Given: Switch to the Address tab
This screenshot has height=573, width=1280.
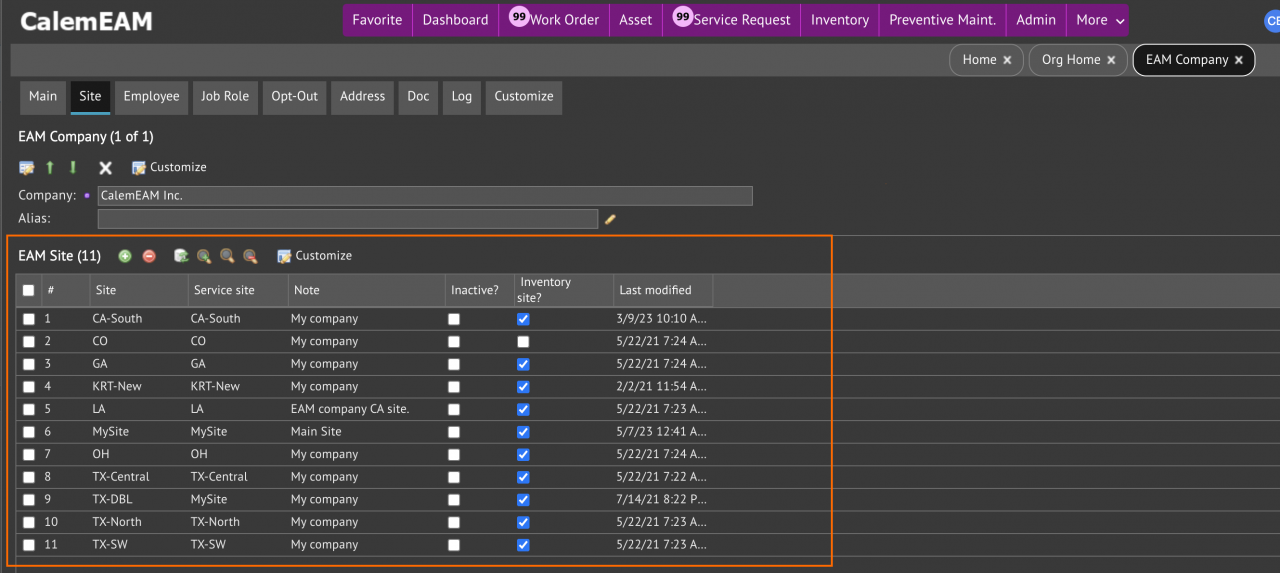Looking at the screenshot, I should 362,97.
